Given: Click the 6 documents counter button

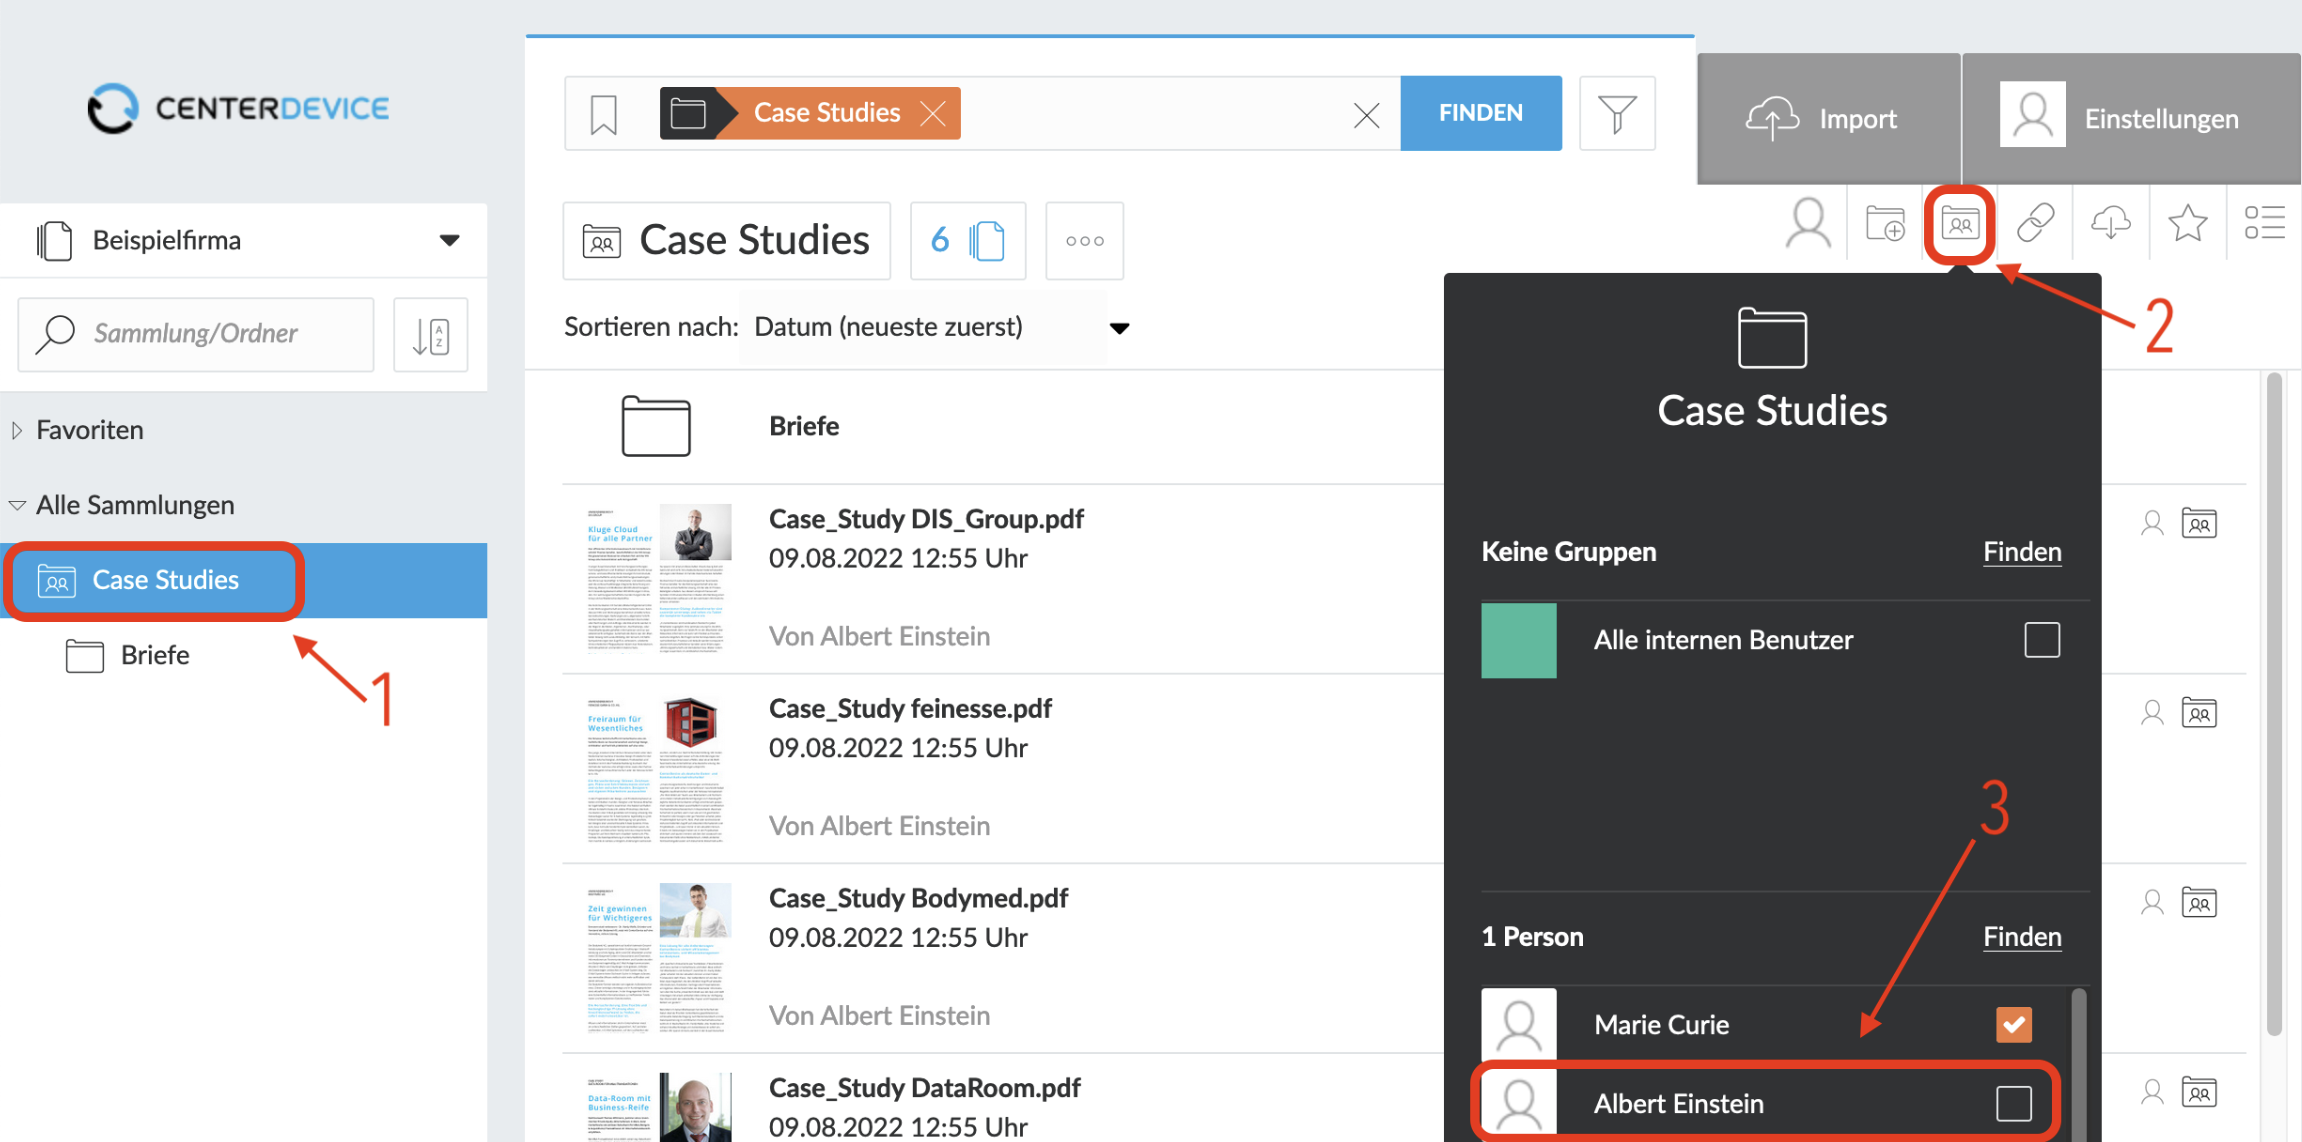Looking at the screenshot, I should (967, 241).
